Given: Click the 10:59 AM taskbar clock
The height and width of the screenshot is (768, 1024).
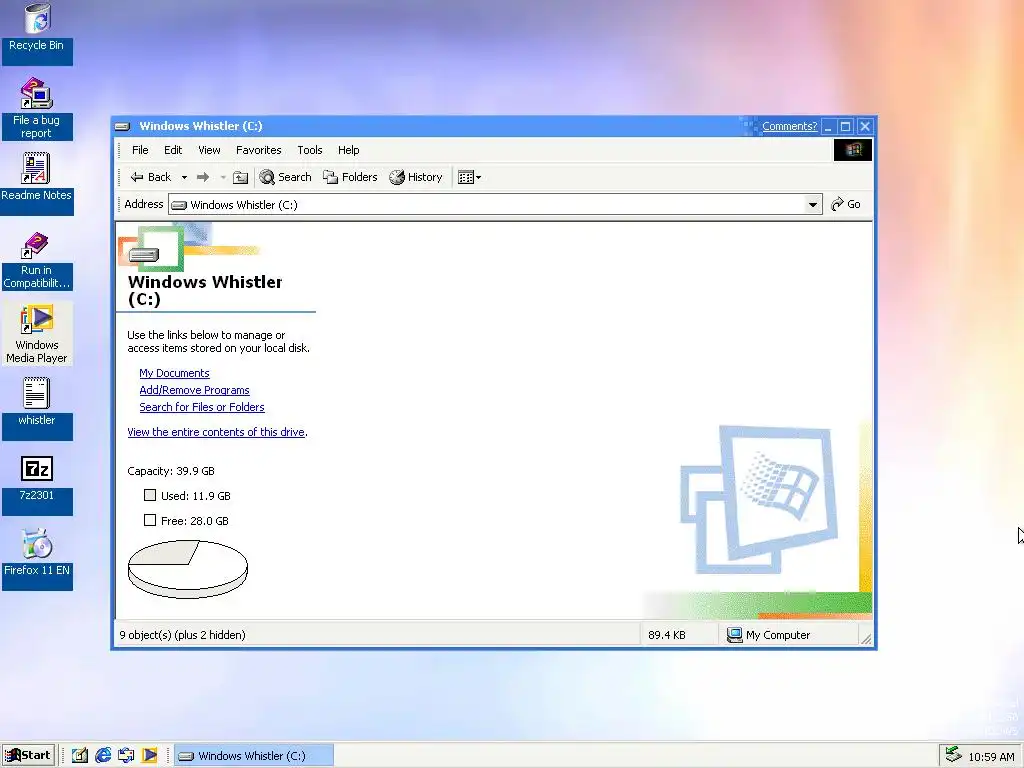Looking at the screenshot, I should pyautogui.click(x=991, y=757).
